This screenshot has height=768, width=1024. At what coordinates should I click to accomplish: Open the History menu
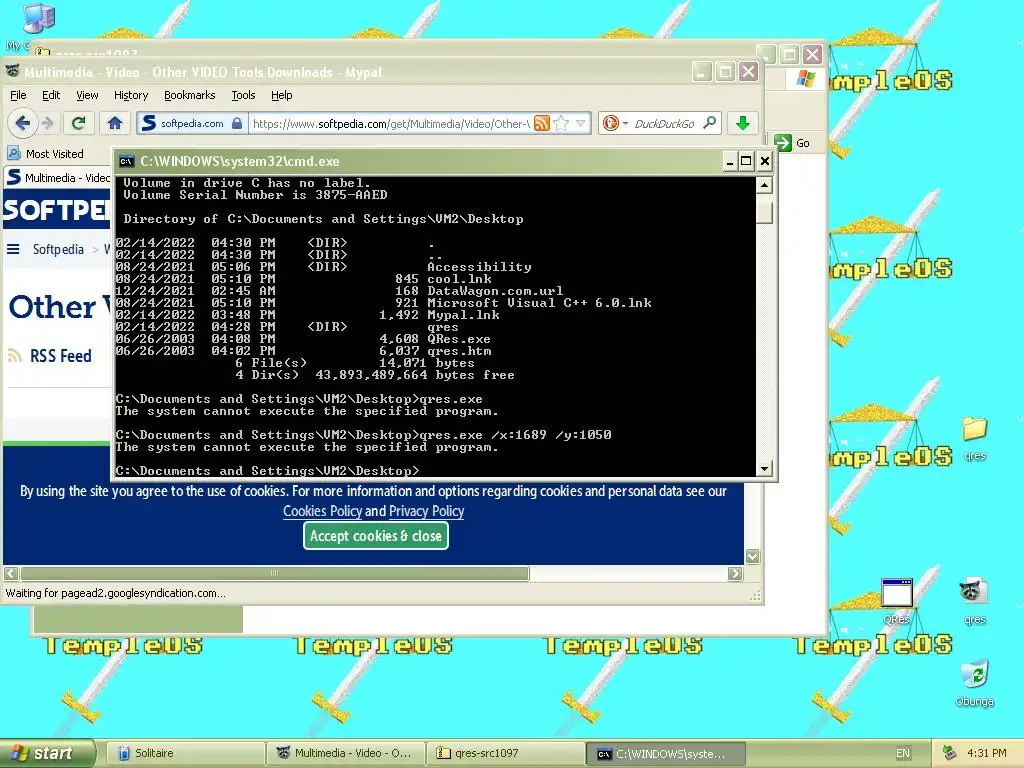(x=131, y=95)
